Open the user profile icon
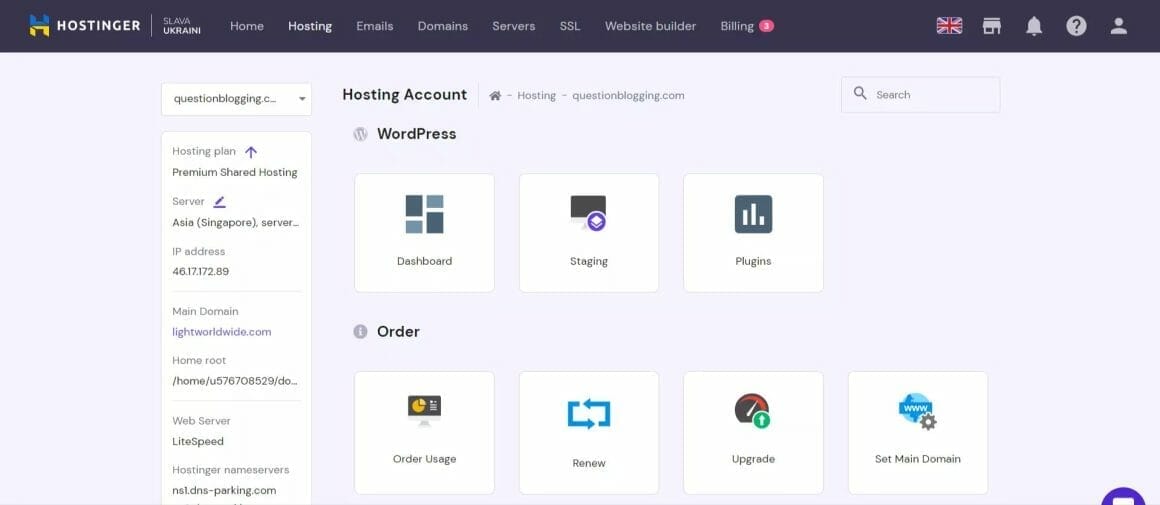Viewport: 1160px width, 505px height. [x=1119, y=26]
